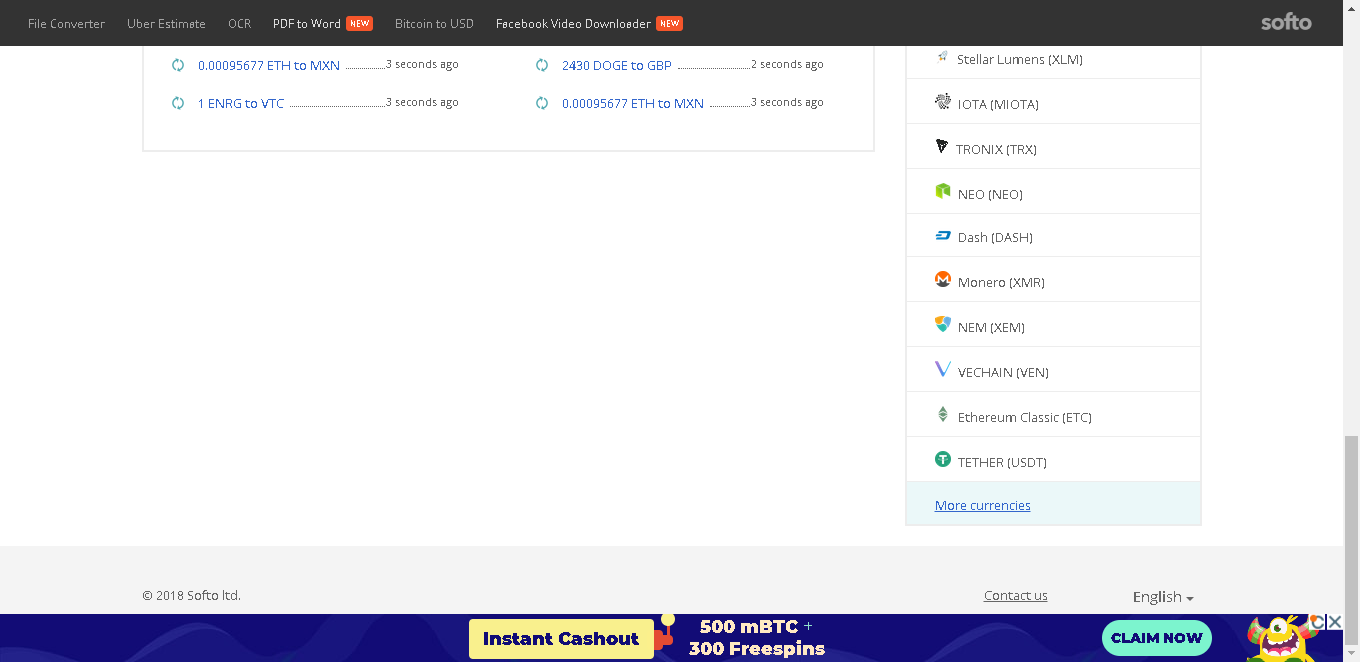Close the bottom ad banner
Image resolution: width=1360 pixels, height=662 pixels.
1334,622
